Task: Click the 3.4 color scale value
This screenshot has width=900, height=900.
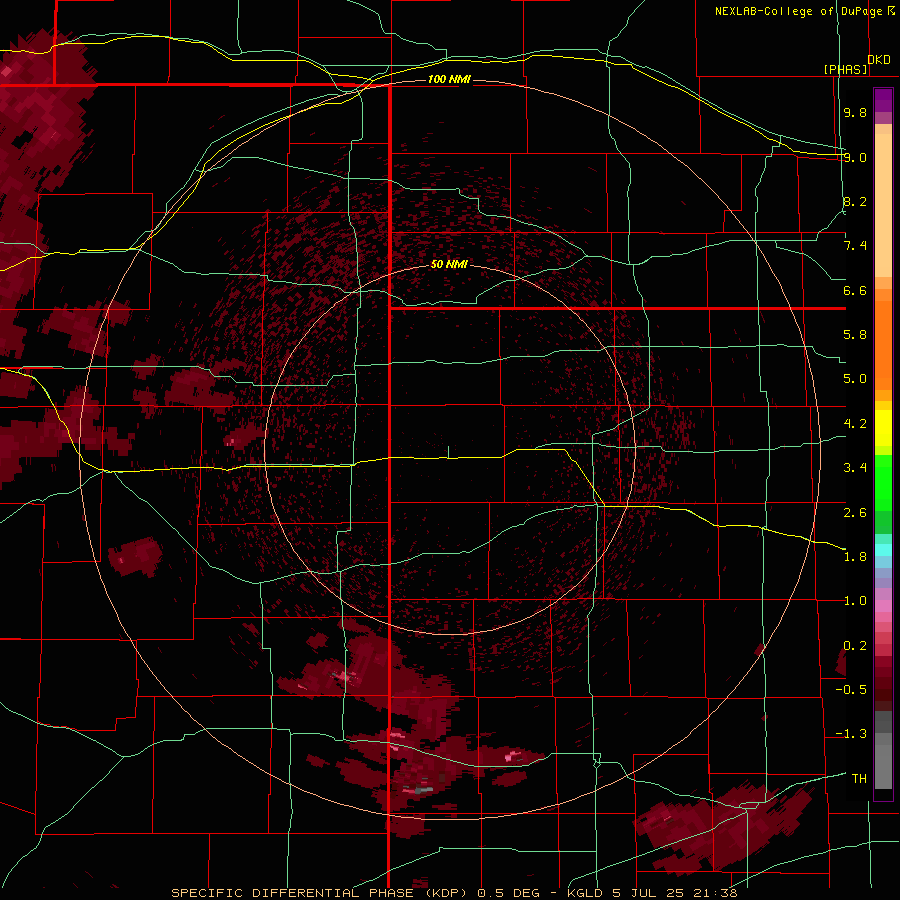Action: coord(855,468)
